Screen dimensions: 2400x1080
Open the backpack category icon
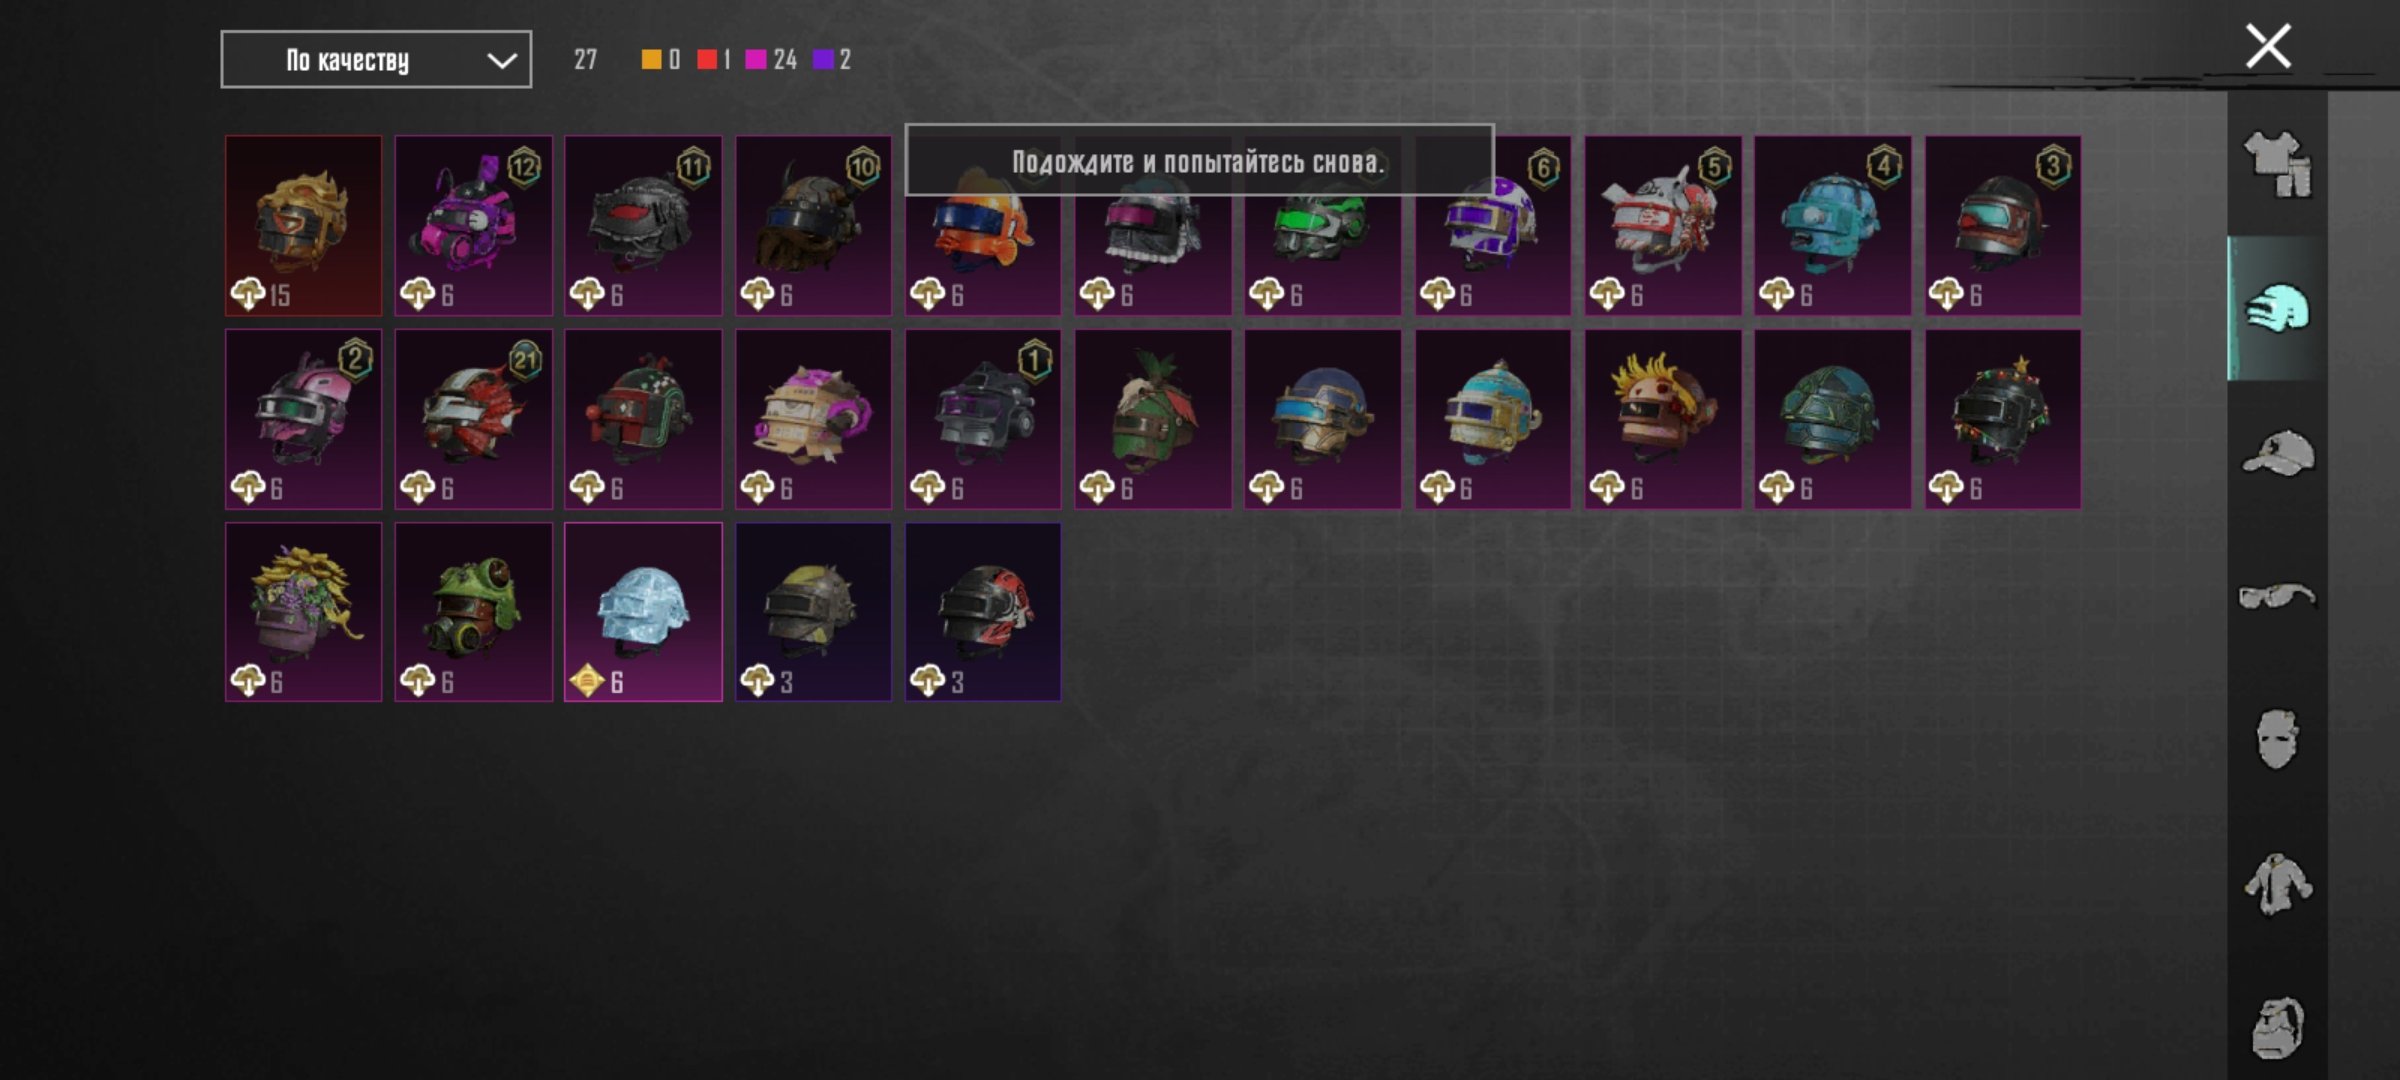pyautogui.click(x=2277, y=1027)
